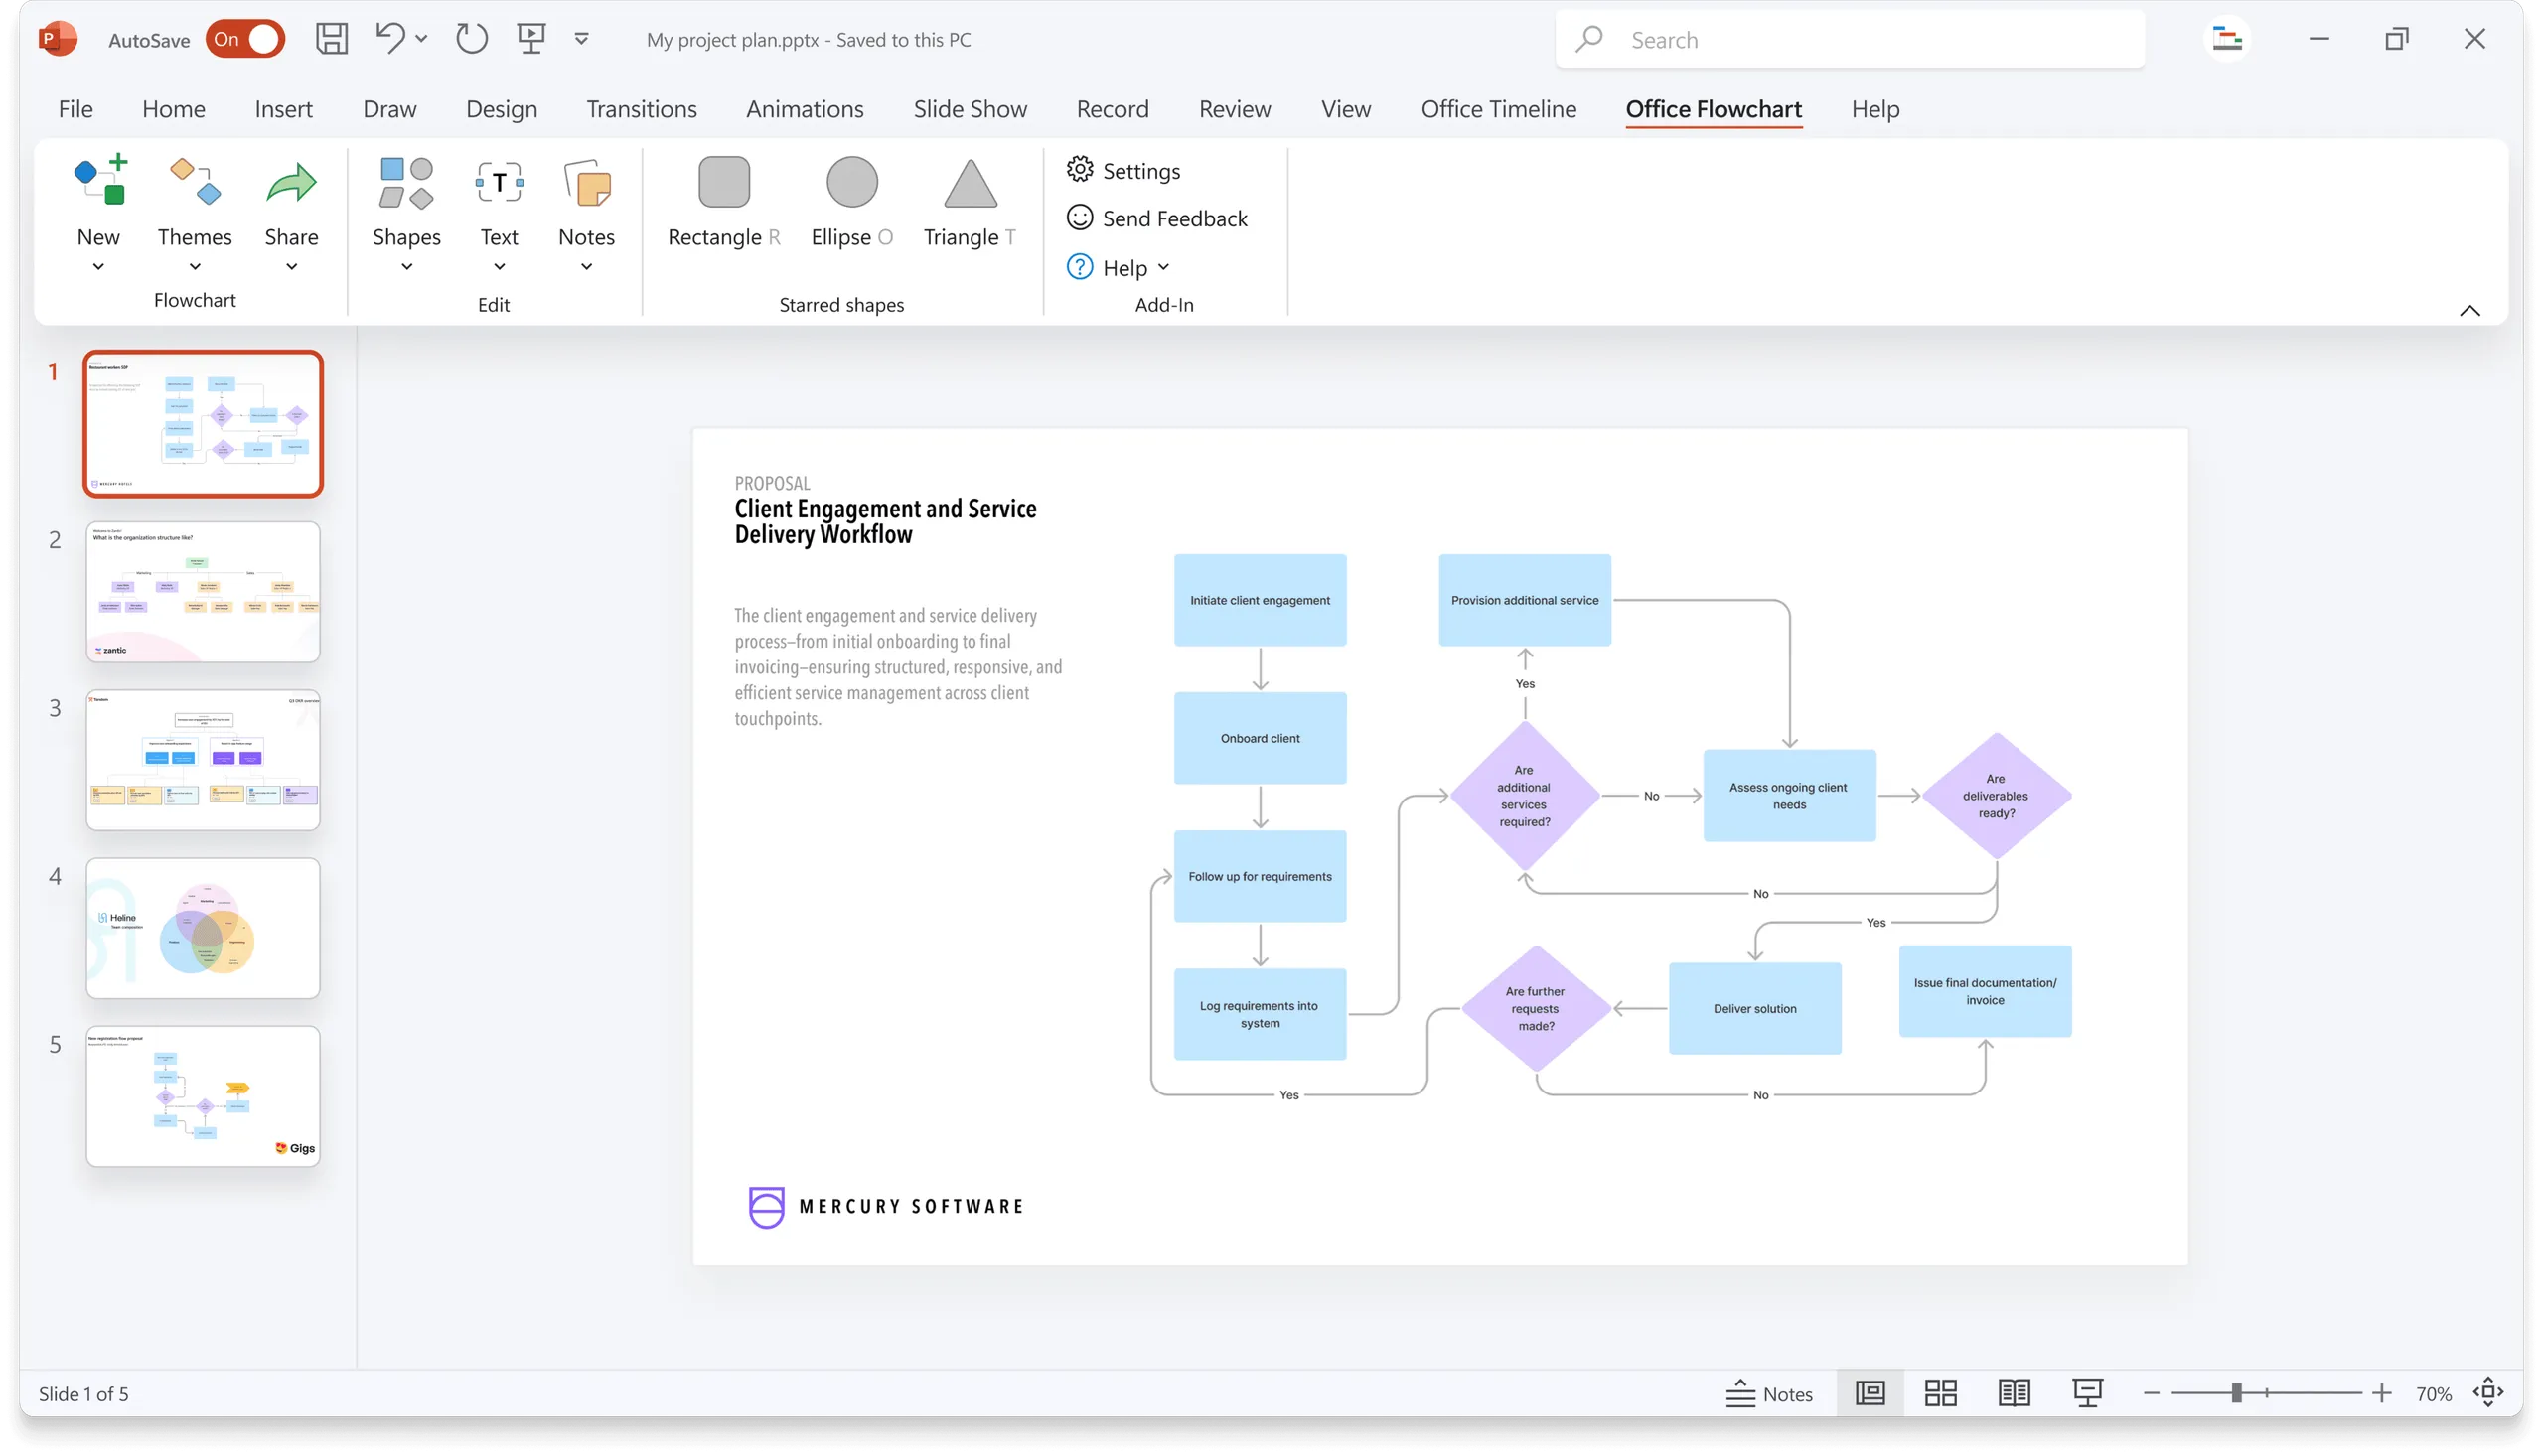This screenshot has width=2543, height=1456.
Task: Expand the Undo history dropdown arrow
Action: coord(421,39)
